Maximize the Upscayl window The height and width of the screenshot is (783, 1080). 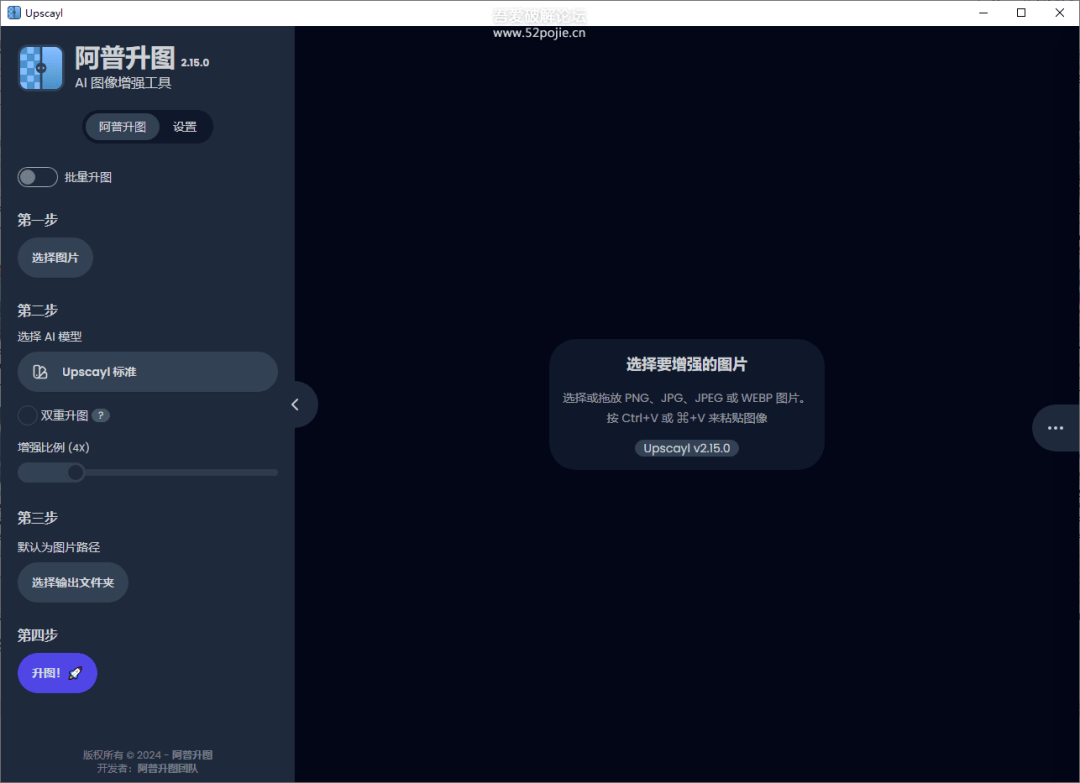point(1021,12)
